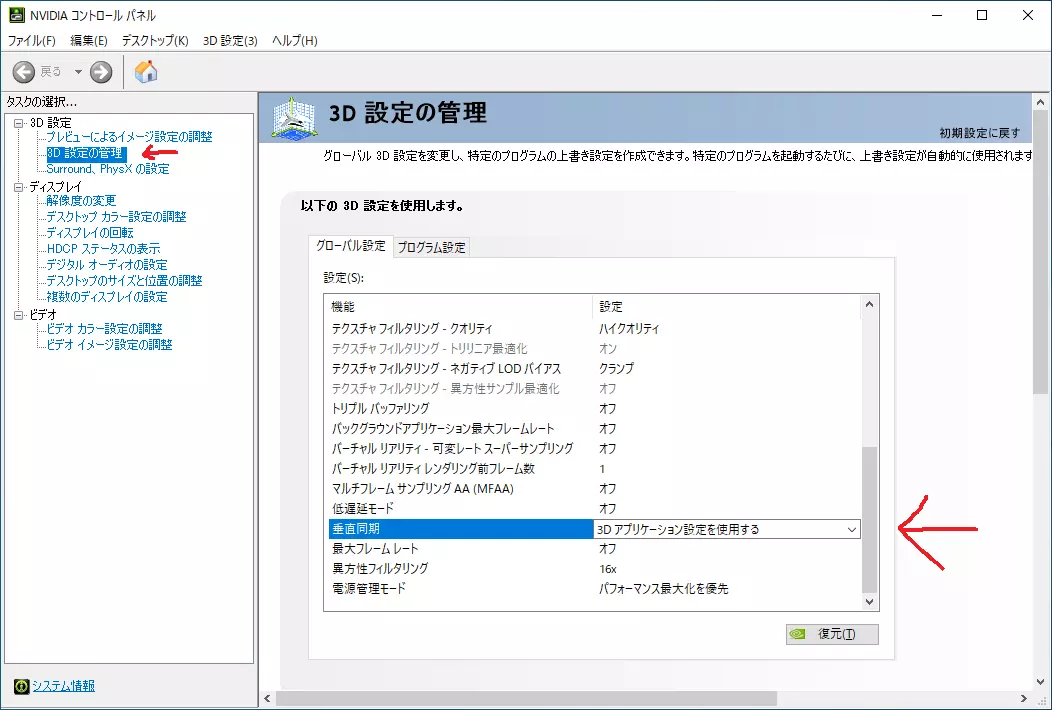This screenshot has width=1052, height=710.
Task: Select Surround、PhysX の設定 in tree
Action: click(107, 169)
